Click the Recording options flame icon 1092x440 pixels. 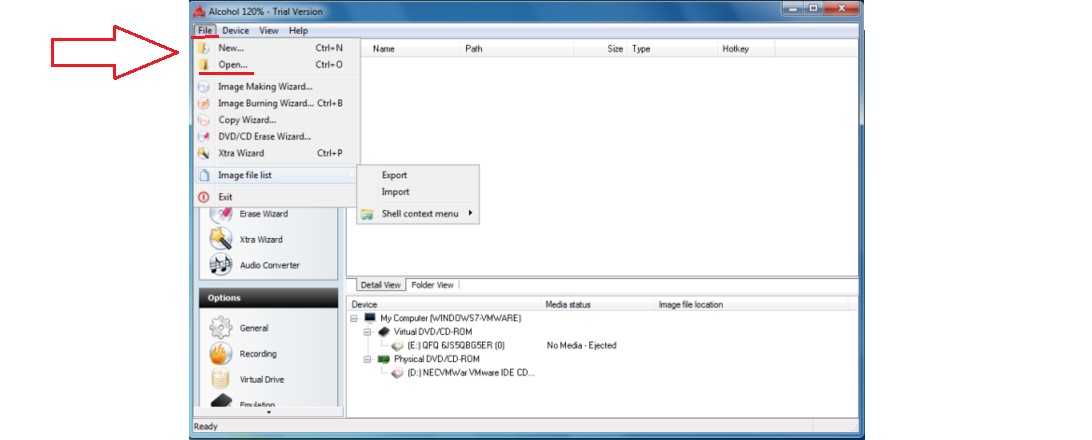pyautogui.click(x=221, y=354)
